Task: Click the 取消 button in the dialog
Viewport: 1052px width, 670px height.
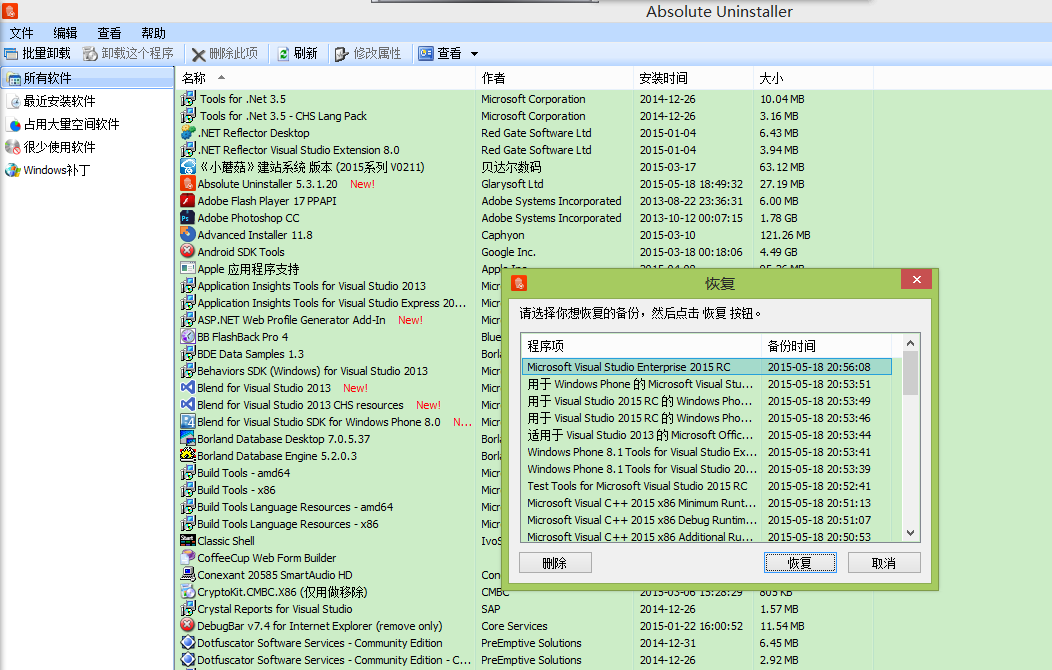Action: [884, 563]
